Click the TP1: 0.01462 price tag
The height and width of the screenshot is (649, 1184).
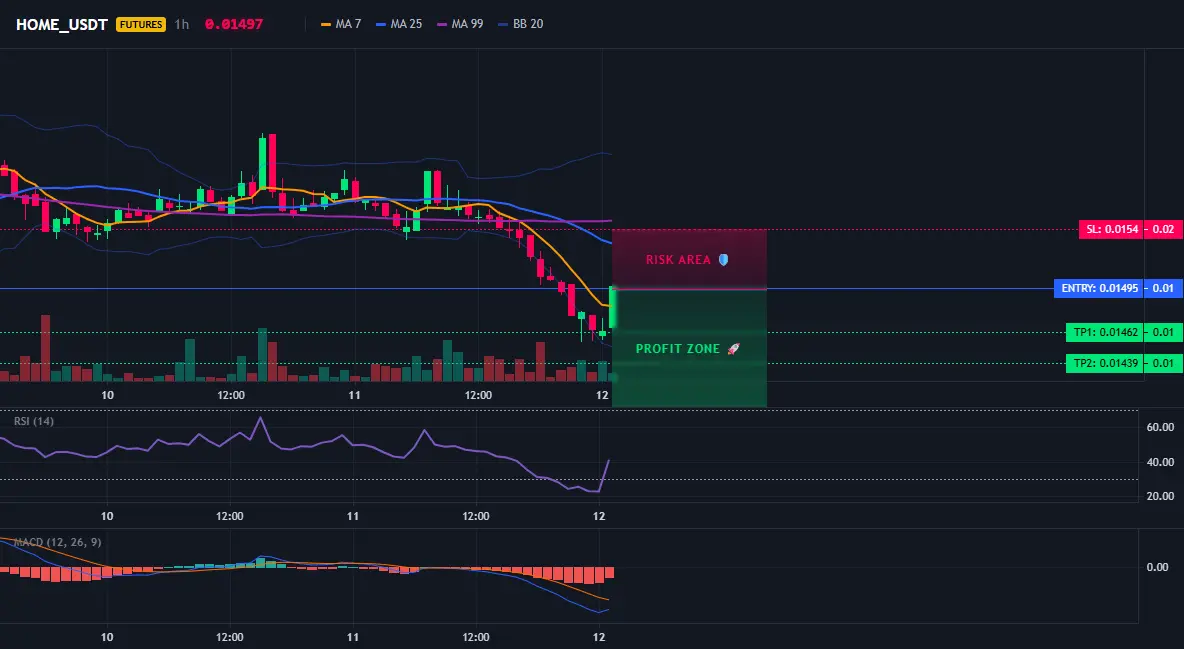tap(1103, 332)
